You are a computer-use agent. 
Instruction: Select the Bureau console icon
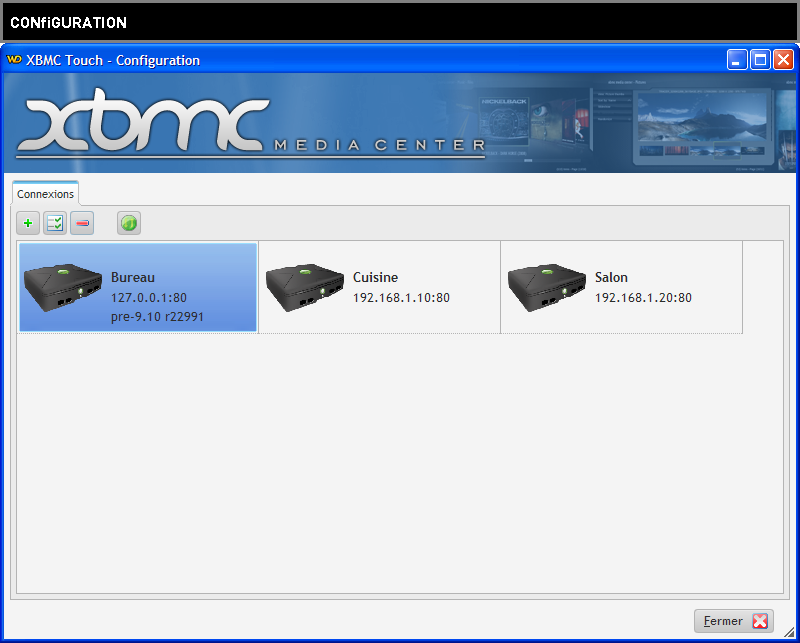62,287
